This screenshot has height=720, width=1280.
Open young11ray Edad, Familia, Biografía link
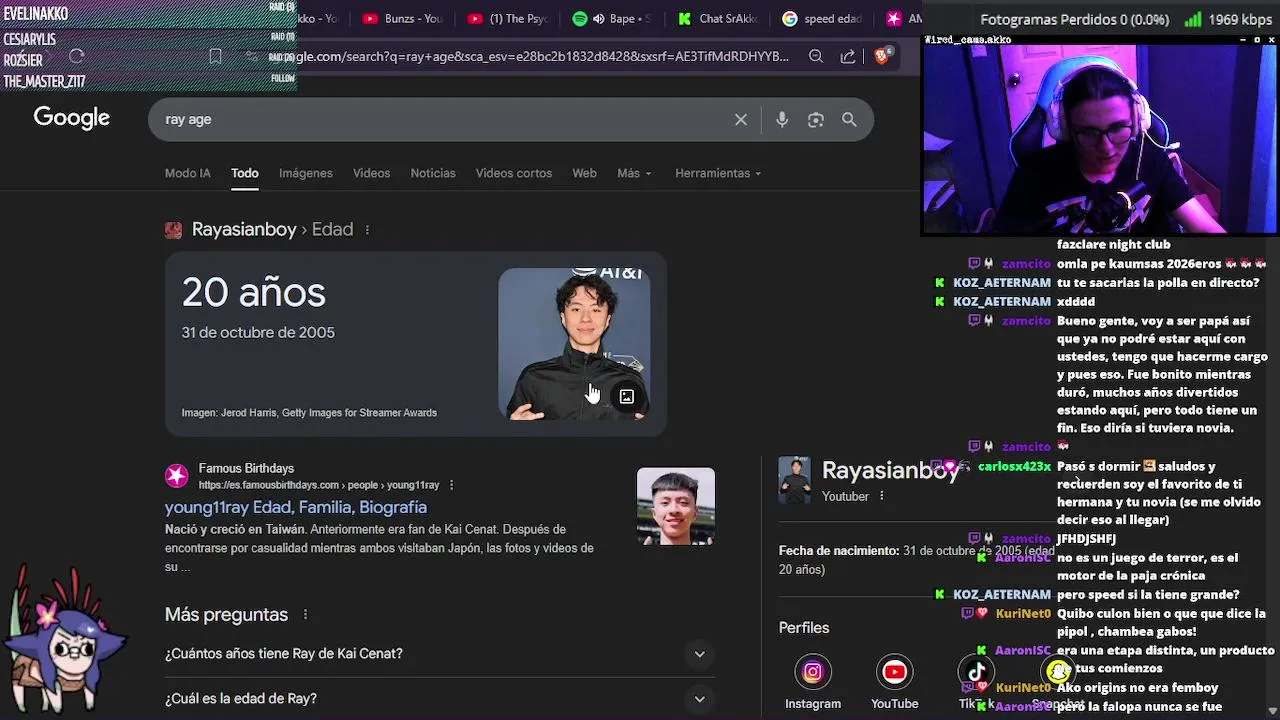click(296, 507)
